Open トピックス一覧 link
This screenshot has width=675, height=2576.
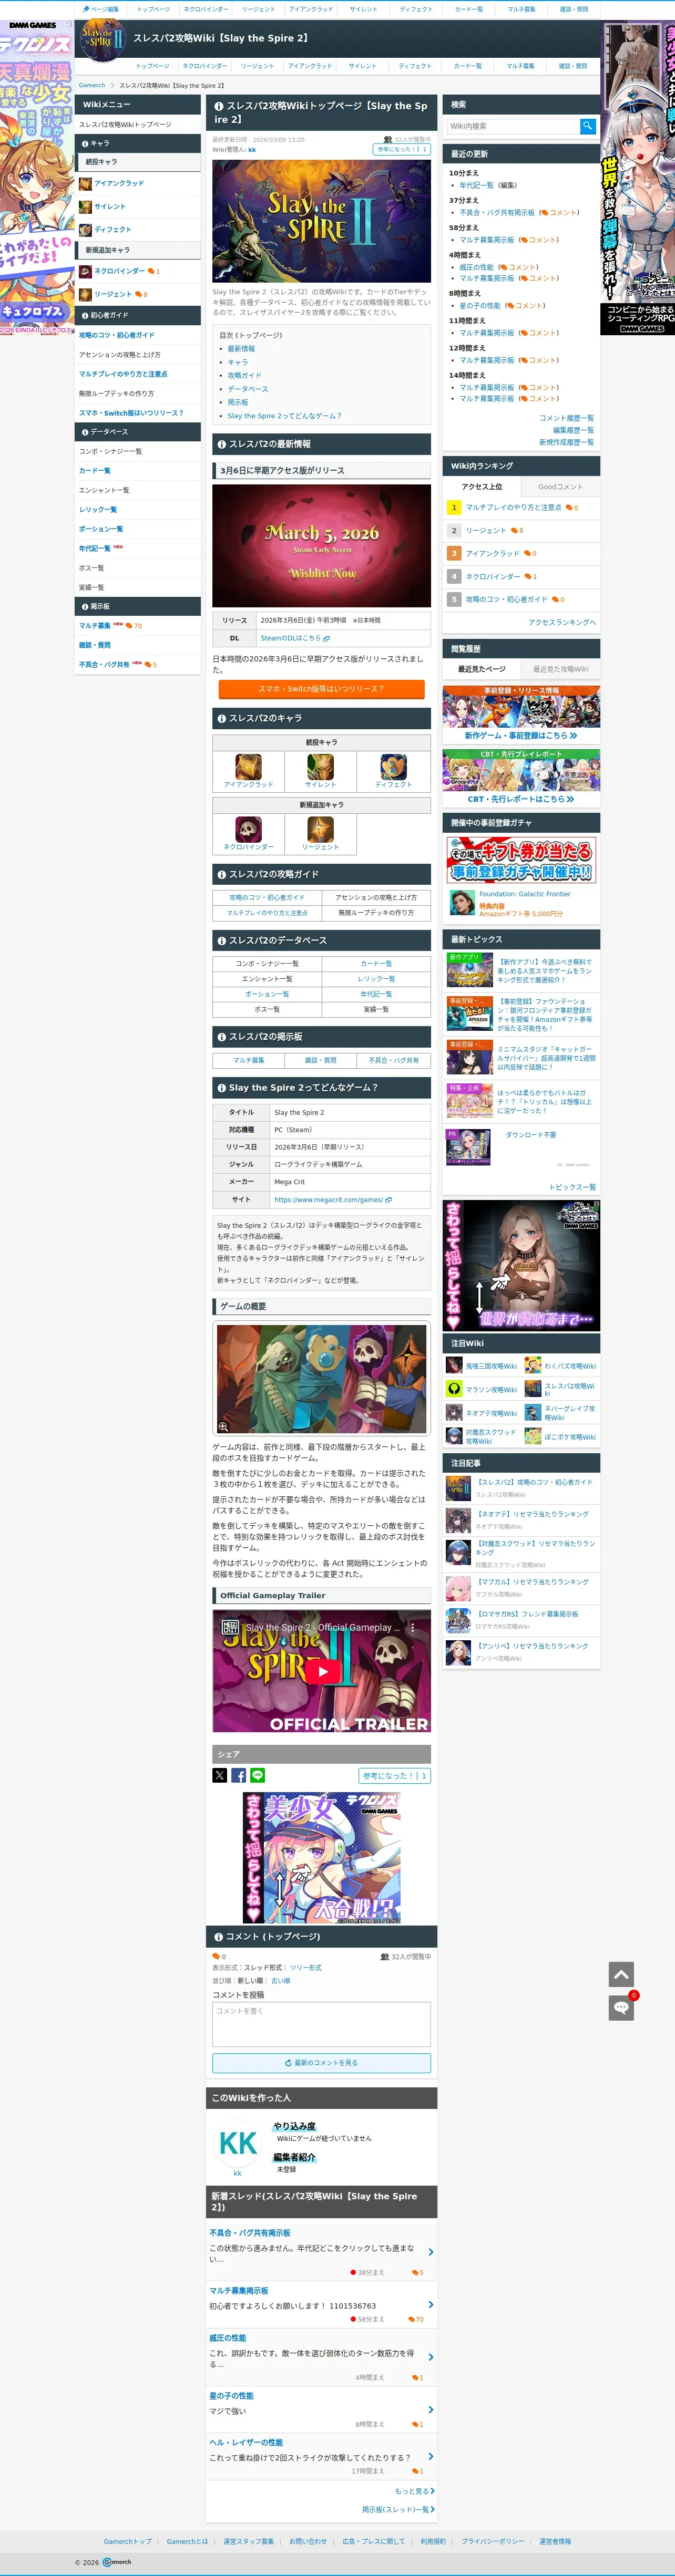tap(572, 1187)
